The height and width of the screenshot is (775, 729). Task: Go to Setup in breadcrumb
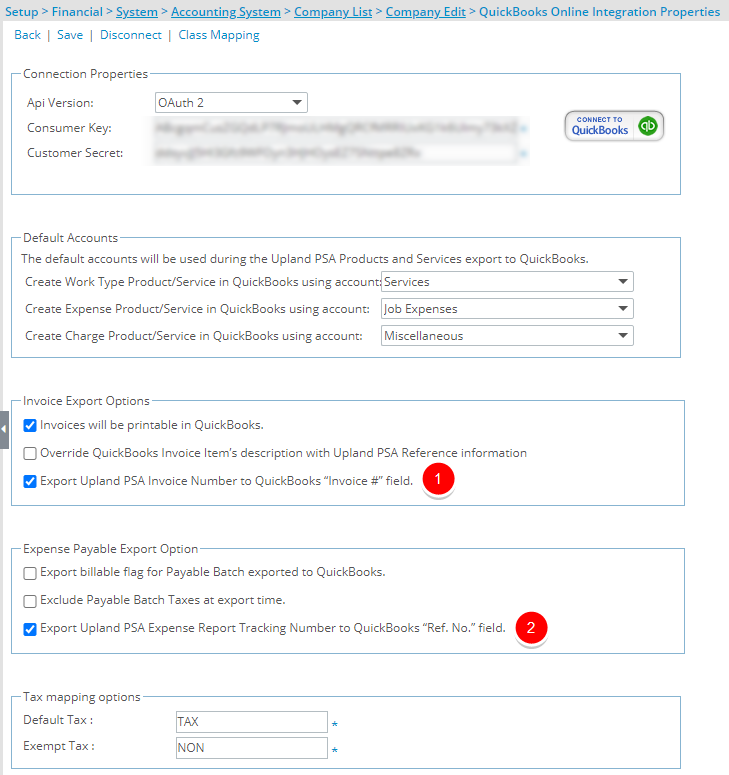[21, 12]
